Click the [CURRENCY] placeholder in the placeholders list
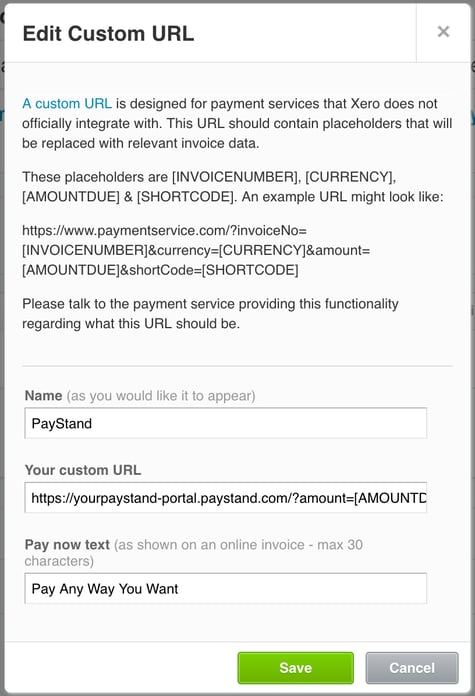 (x=350, y=177)
